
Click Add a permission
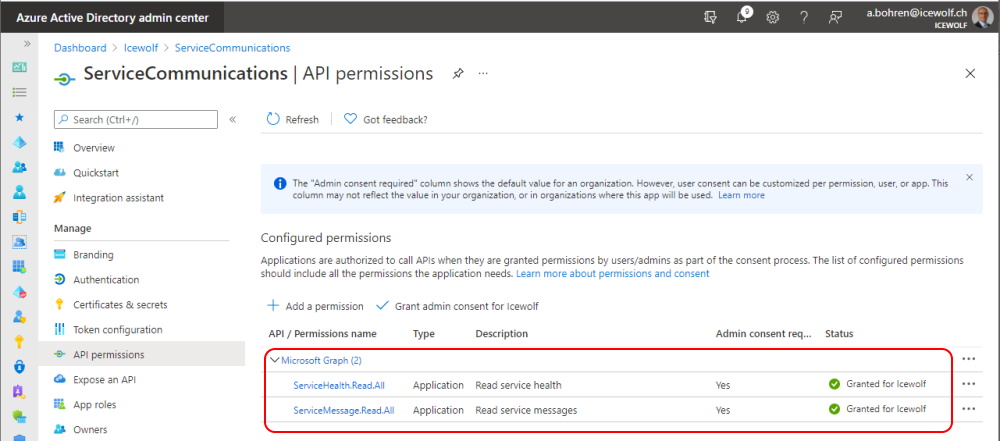315,306
